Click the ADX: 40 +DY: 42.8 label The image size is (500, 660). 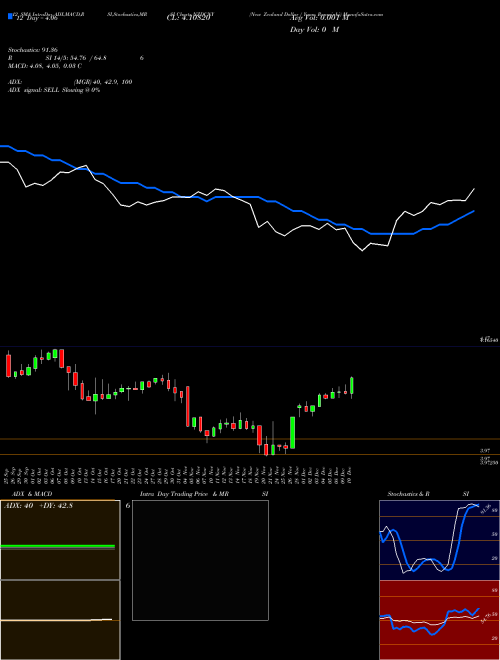38,506
